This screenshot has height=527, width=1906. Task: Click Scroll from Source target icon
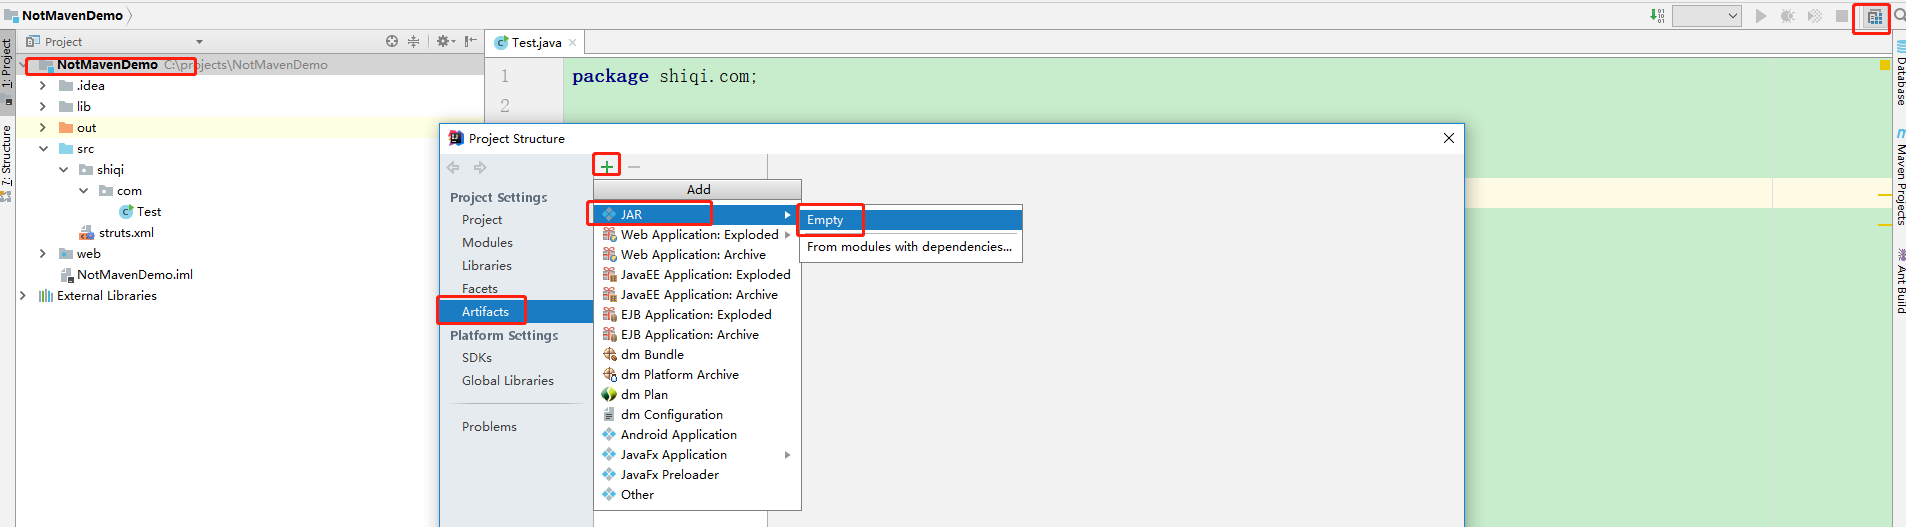(392, 41)
